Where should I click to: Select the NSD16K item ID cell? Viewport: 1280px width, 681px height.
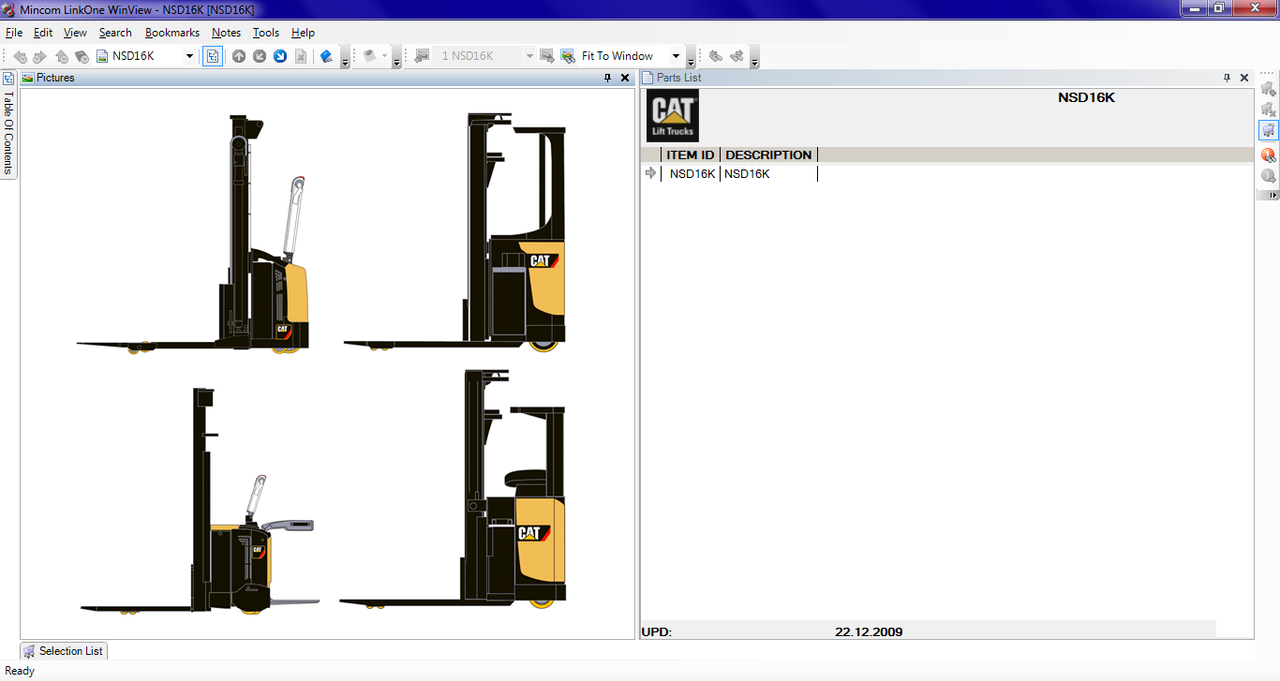tap(692, 174)
